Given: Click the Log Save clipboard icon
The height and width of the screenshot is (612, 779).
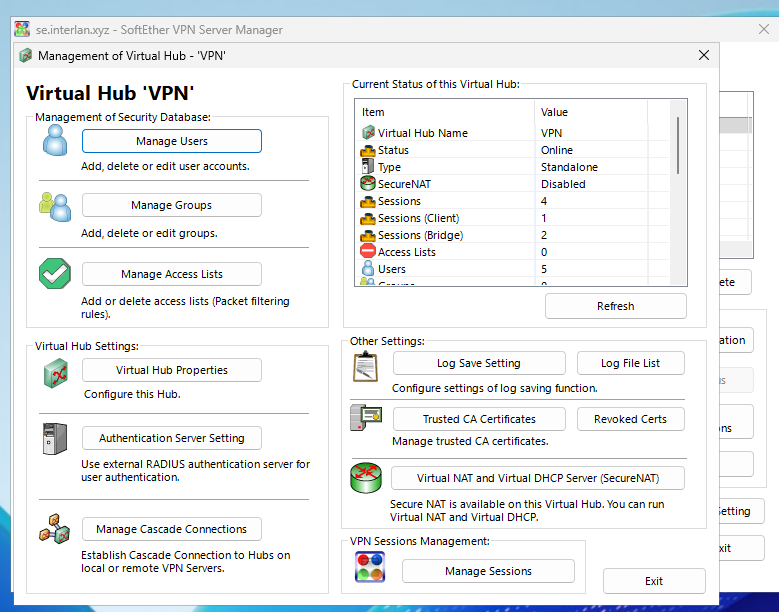Looking at the screenshot, I should (365, 366).
